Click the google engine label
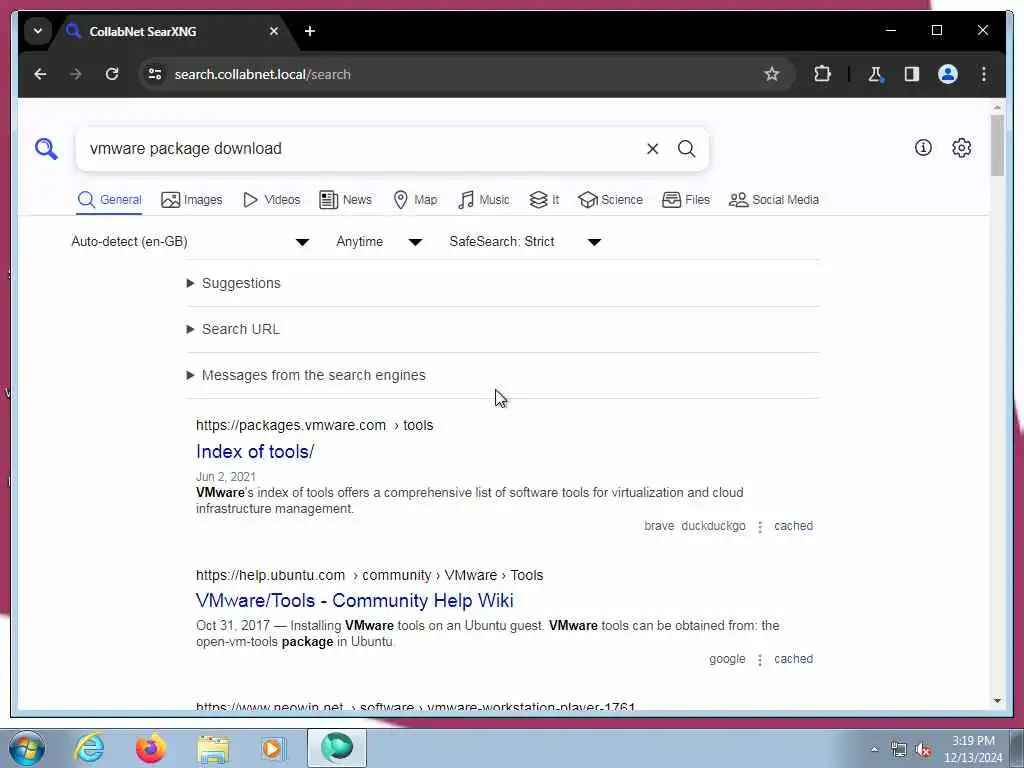This screenshot has height=768, width=1024. [727, 659]
